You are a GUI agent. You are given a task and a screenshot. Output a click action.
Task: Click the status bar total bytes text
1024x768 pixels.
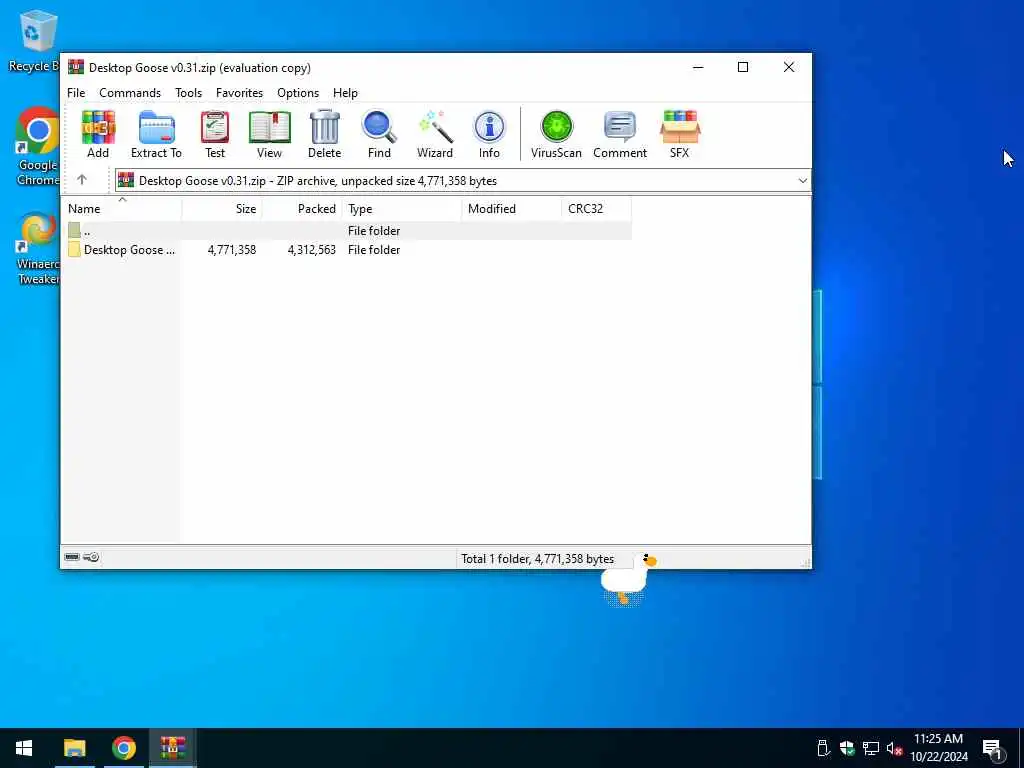click(537, 559)
